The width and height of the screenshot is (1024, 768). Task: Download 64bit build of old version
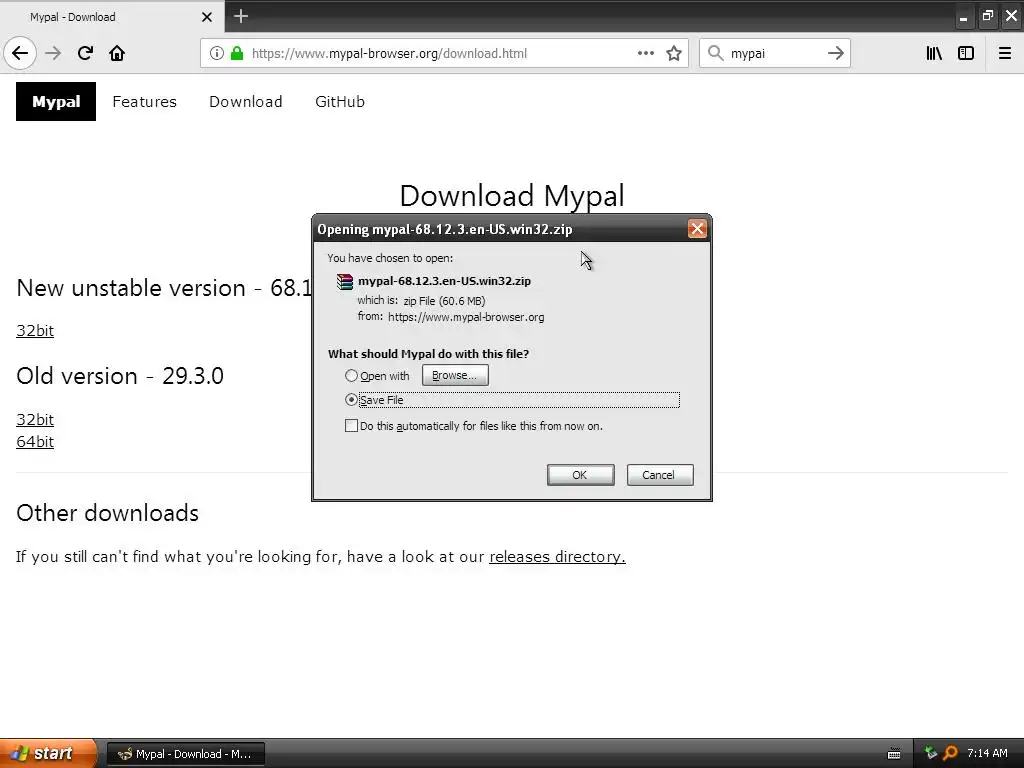[x=35, y=441]
